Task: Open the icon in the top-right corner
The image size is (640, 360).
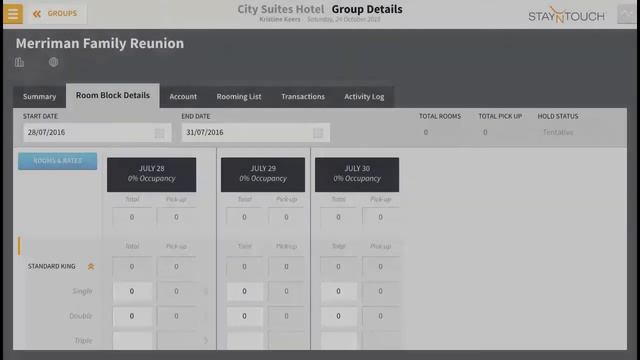Action: (x=626, y=14)
